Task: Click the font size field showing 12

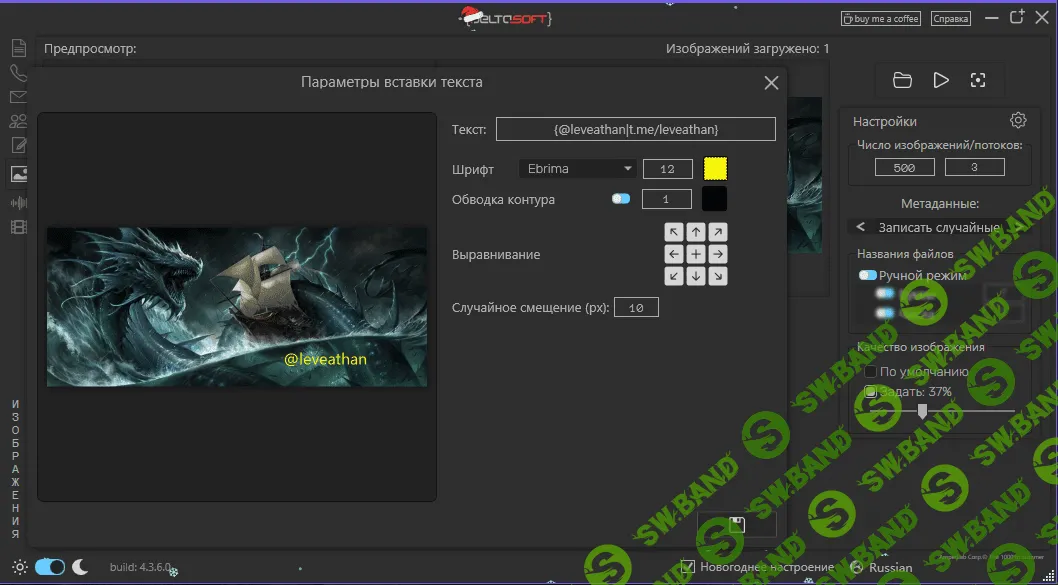Action: [668, 169]
